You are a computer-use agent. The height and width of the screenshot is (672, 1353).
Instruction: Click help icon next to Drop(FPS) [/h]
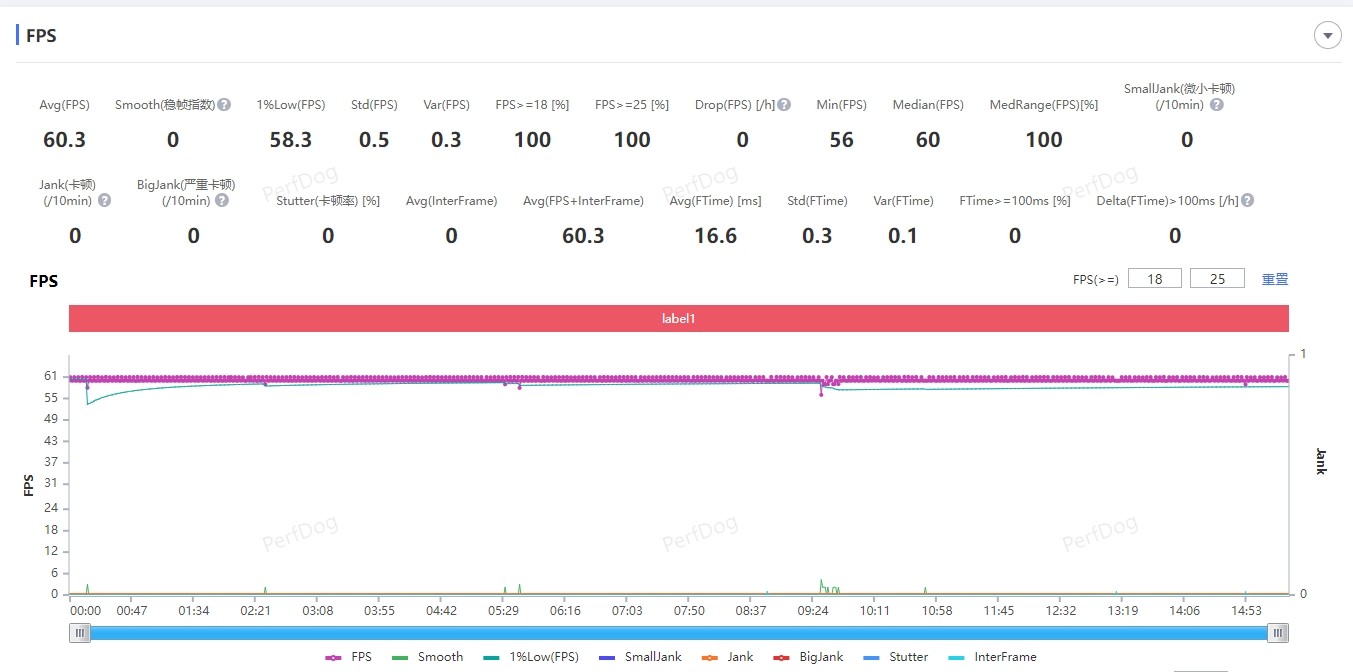coord(784,105)
